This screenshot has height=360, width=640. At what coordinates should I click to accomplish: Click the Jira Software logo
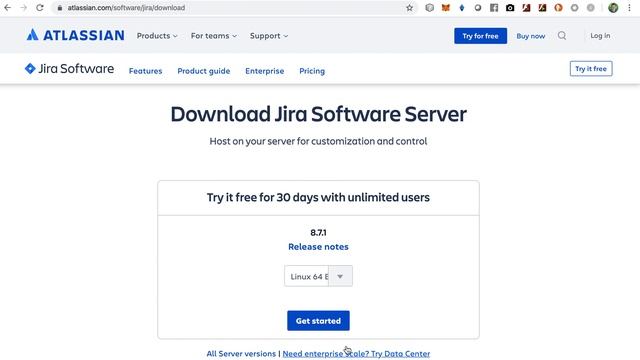tap(69, 69)
